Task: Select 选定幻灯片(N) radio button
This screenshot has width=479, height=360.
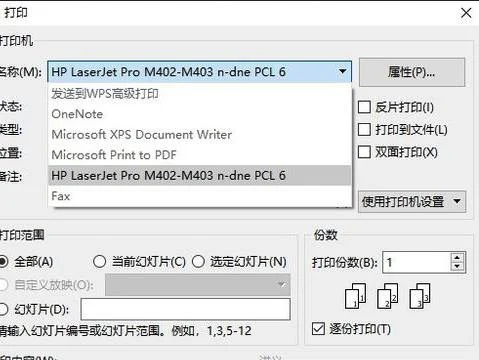Action: click(x=198, y=262)
